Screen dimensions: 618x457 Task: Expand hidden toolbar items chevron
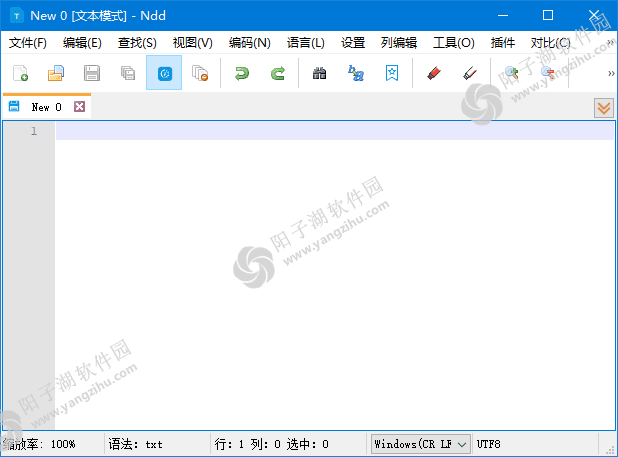click(611, 73)
